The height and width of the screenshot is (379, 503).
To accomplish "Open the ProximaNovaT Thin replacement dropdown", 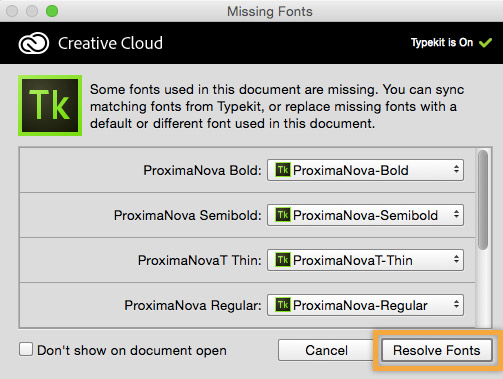I will pyautogui.click(x=365, y=260).
